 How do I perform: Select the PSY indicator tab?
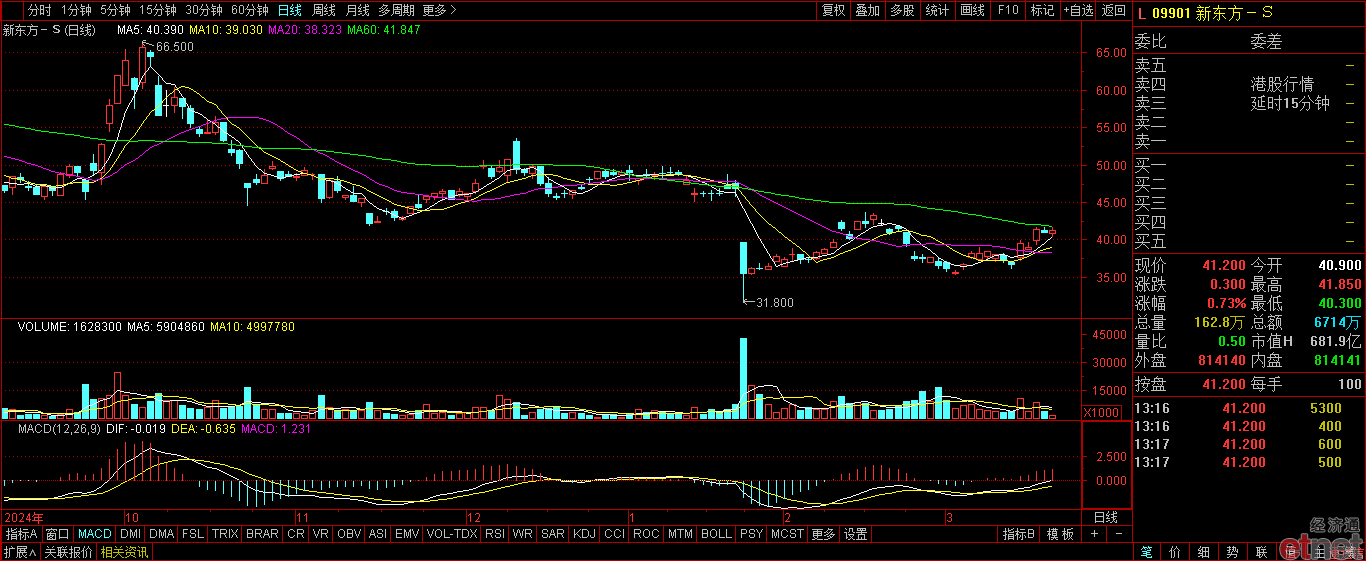[x=751, y=534]
